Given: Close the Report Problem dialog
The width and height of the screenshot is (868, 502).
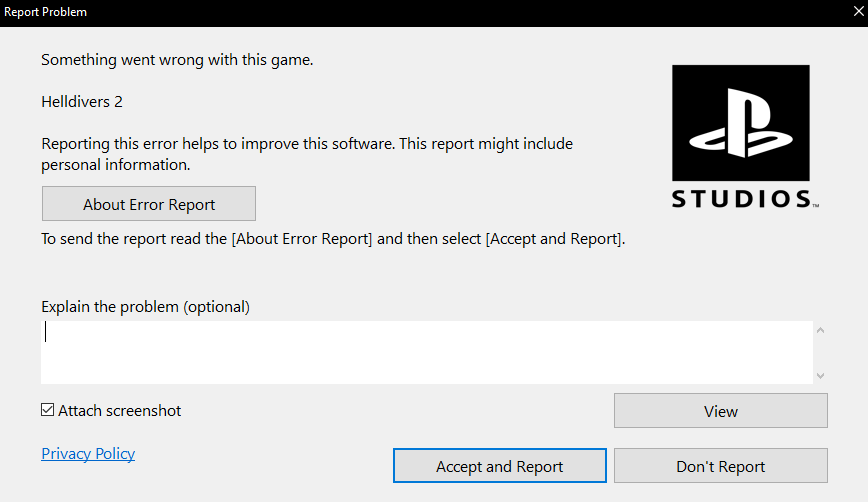Looking at the screenshot, I should click(858, 12).
